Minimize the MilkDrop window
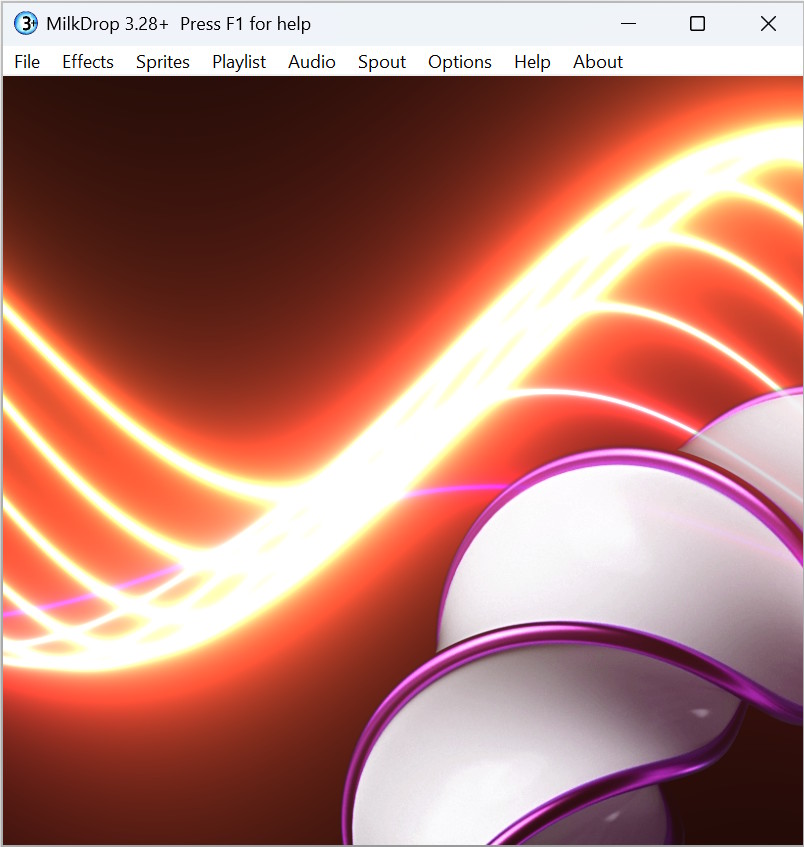The height and width of the screenshot is (847, 804). [628, 24]
